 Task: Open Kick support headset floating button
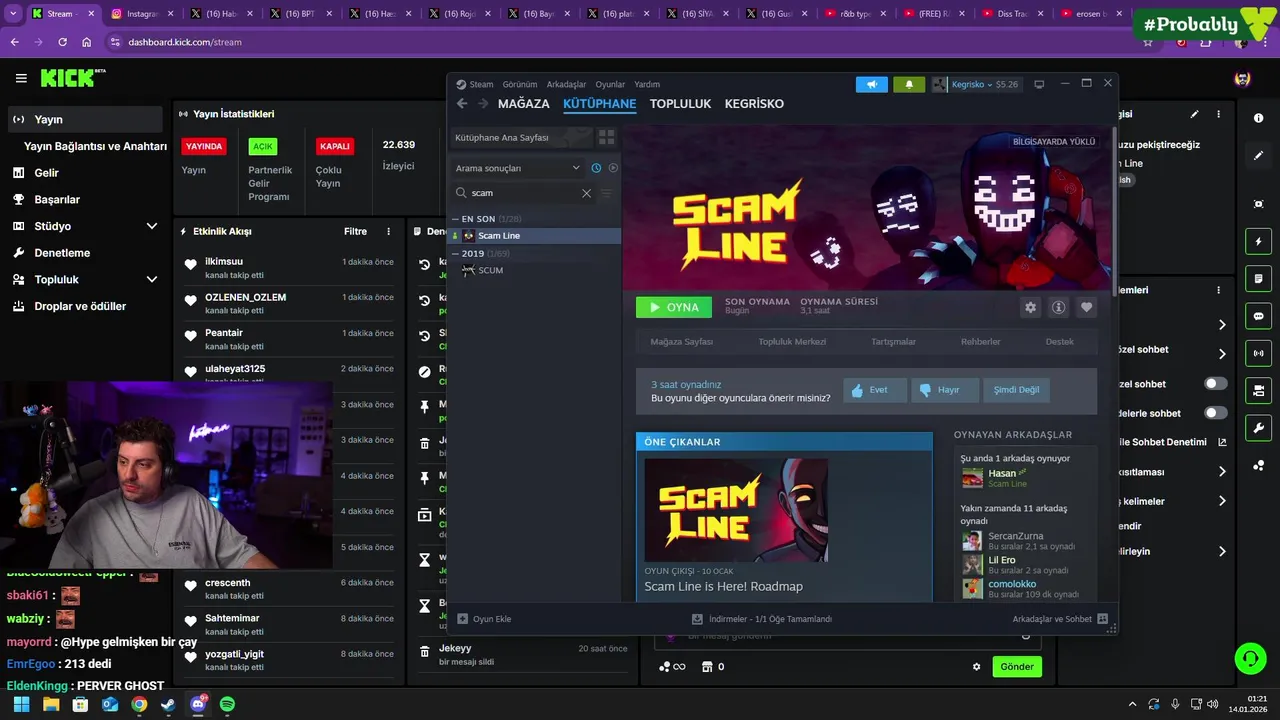(1250, 658)
